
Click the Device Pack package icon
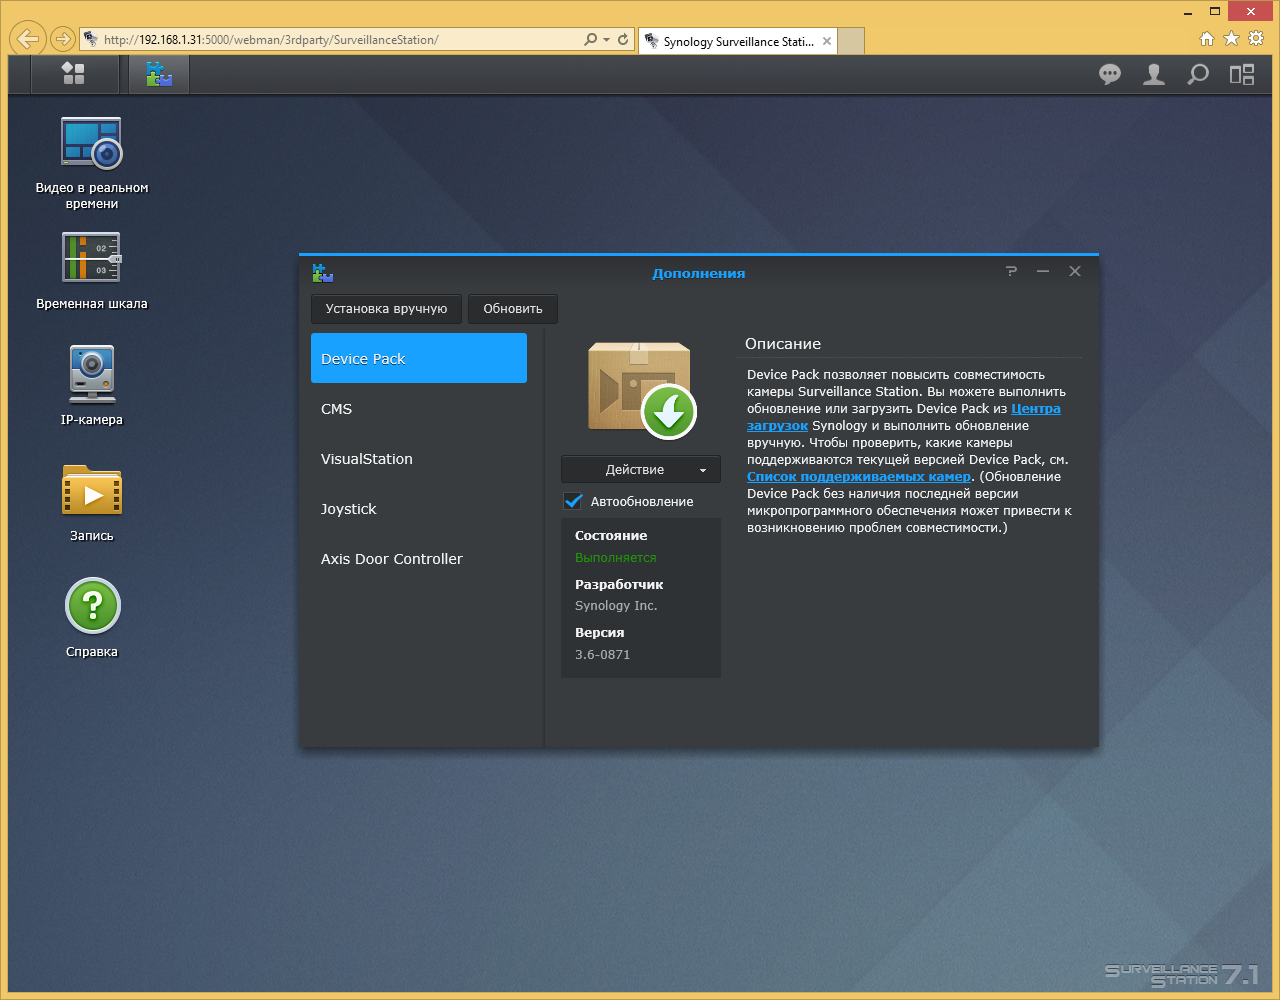[x=641, y=391]
